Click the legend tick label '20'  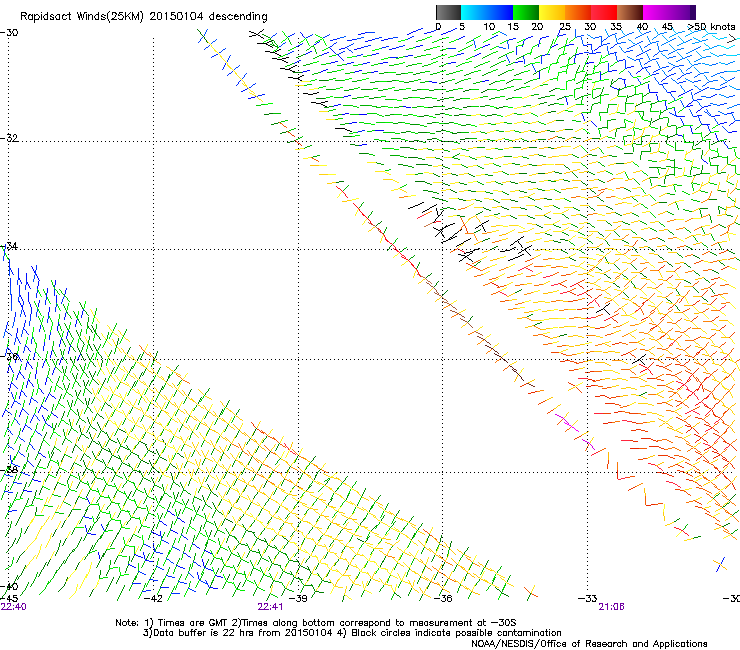pos(537,27)
